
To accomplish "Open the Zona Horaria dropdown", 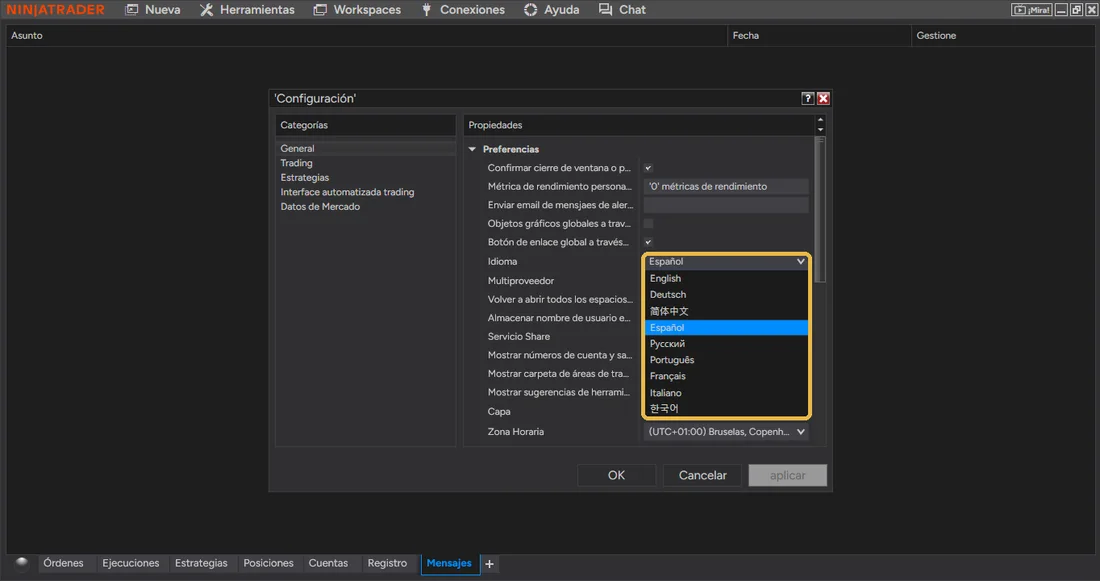I will point(726,432).
